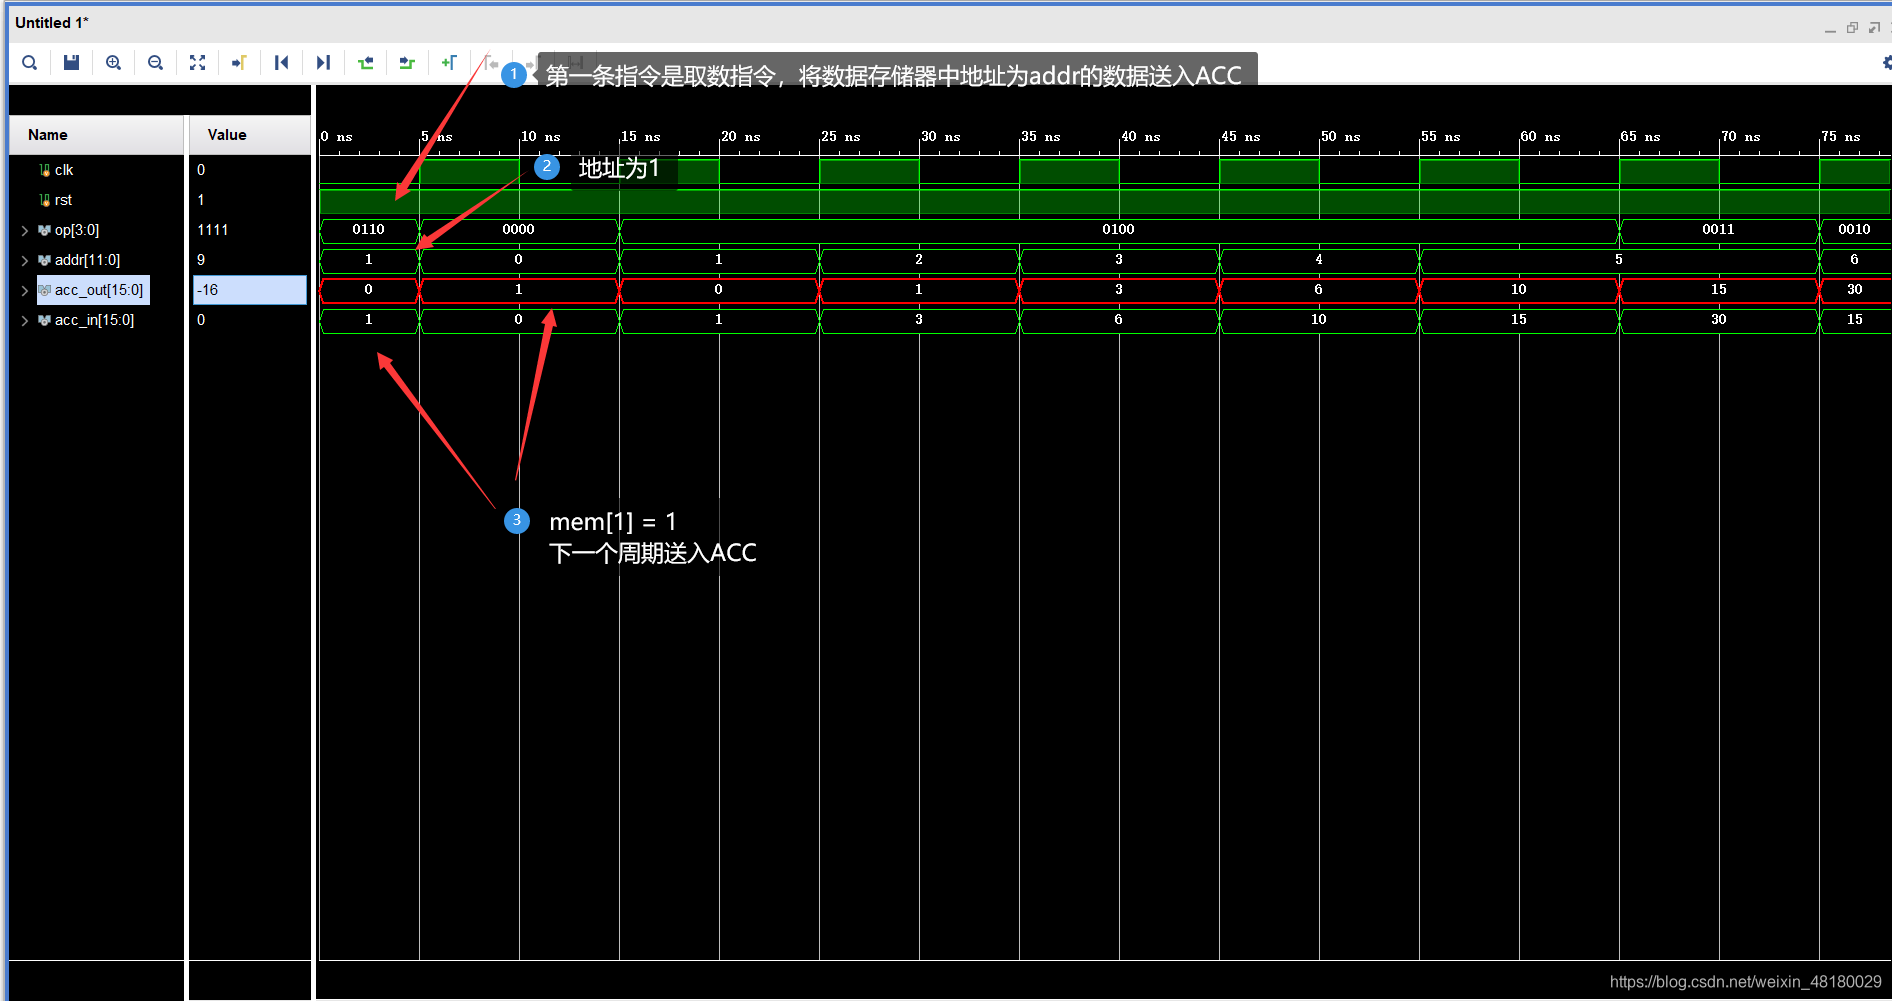Jump to previous transition
Viewport: 1892px width, 1001px height.
365,62
